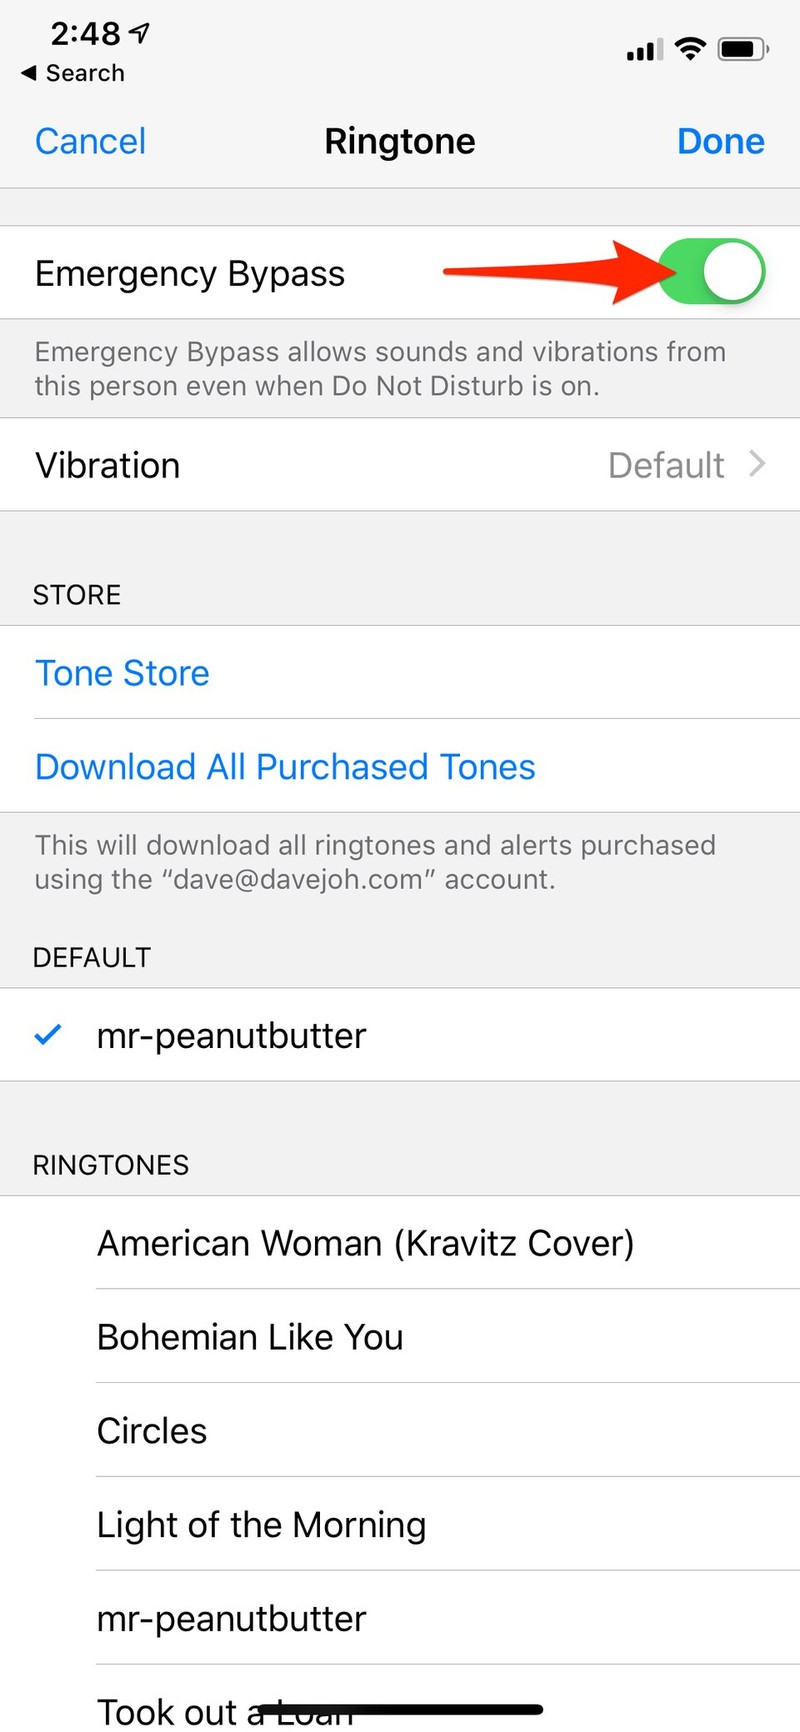This screenshot has width=800, height=1732.
Task: Tap the battery status icon
Action: [x=743, y=48]
